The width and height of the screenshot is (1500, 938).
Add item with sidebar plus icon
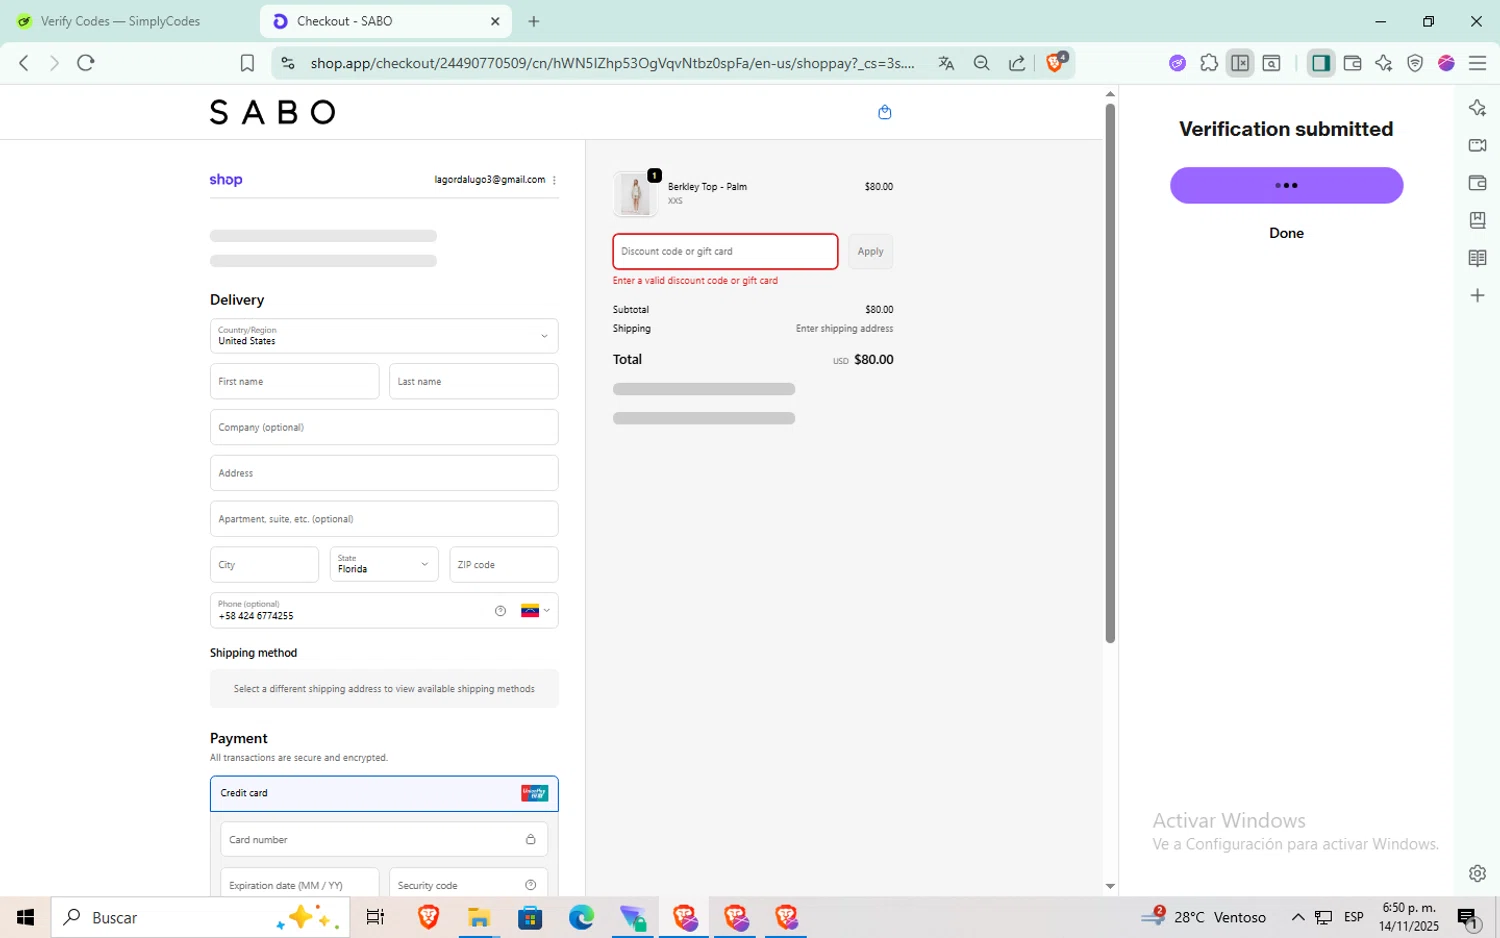[1477, 295]
